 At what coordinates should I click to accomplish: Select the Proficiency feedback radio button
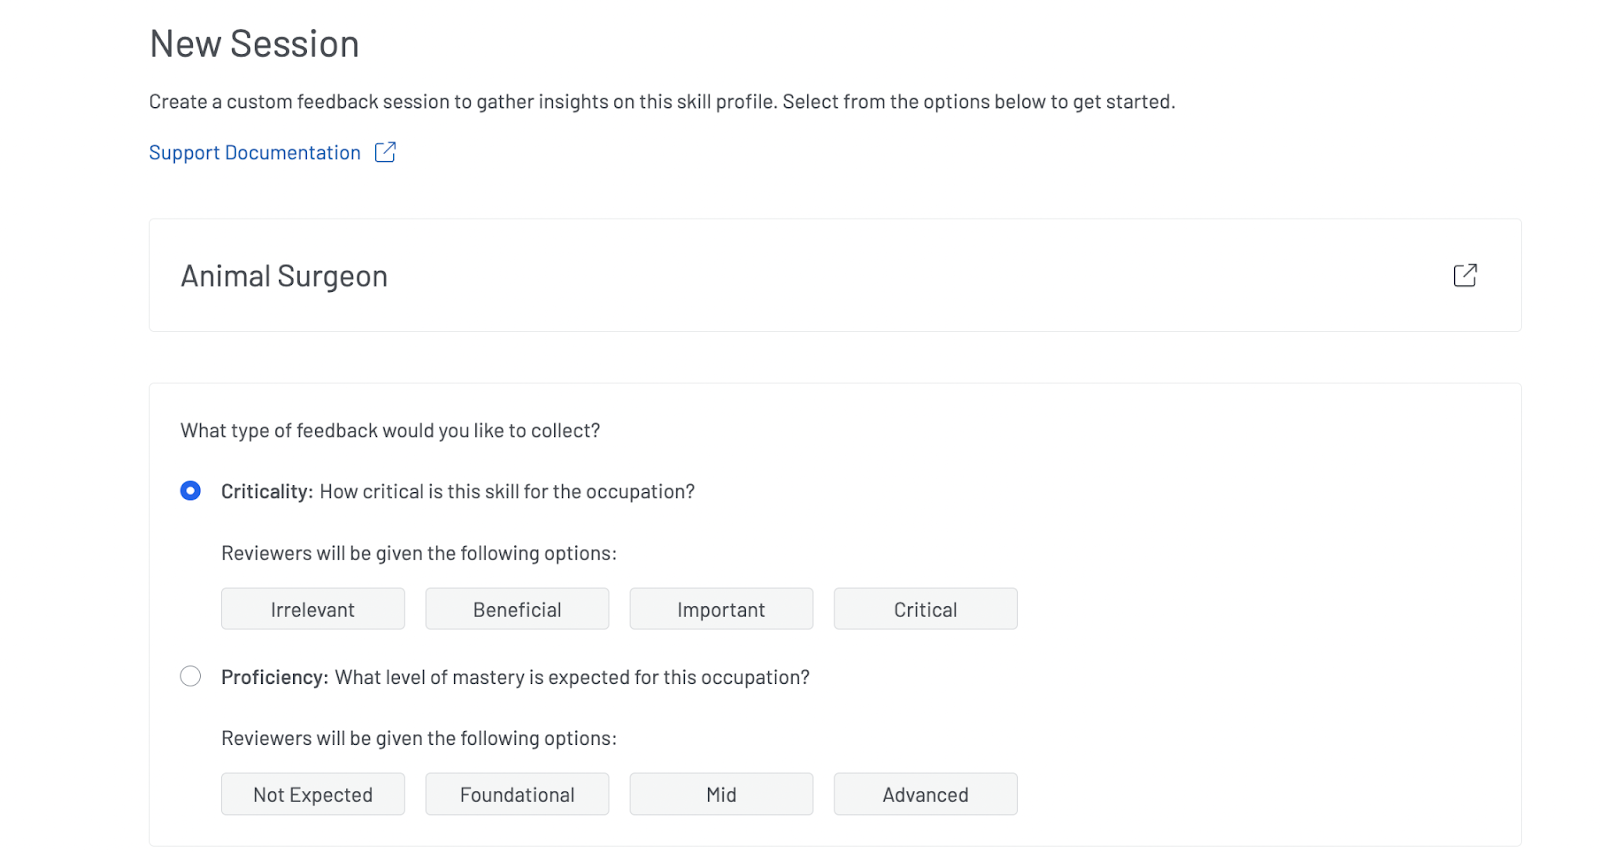click(190, 676)
